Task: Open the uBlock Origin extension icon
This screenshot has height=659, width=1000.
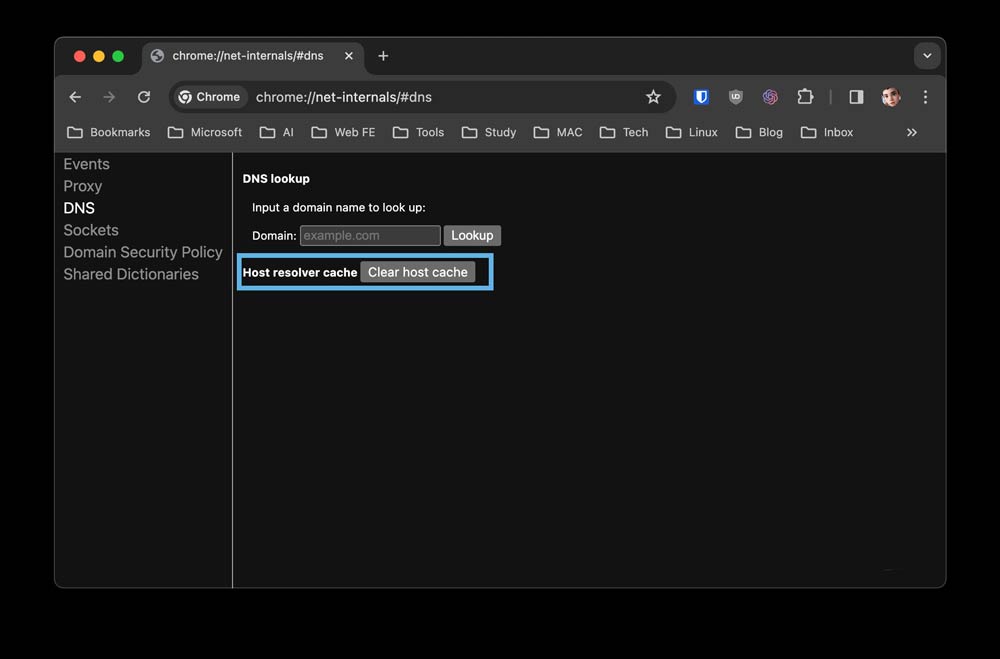Action: point(735,97)
